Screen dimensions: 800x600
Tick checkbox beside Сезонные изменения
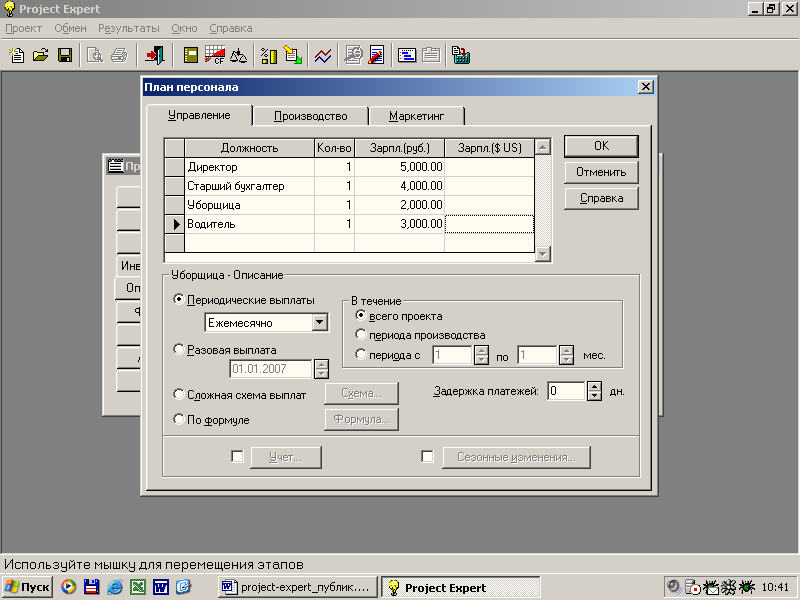coord(427,456)
